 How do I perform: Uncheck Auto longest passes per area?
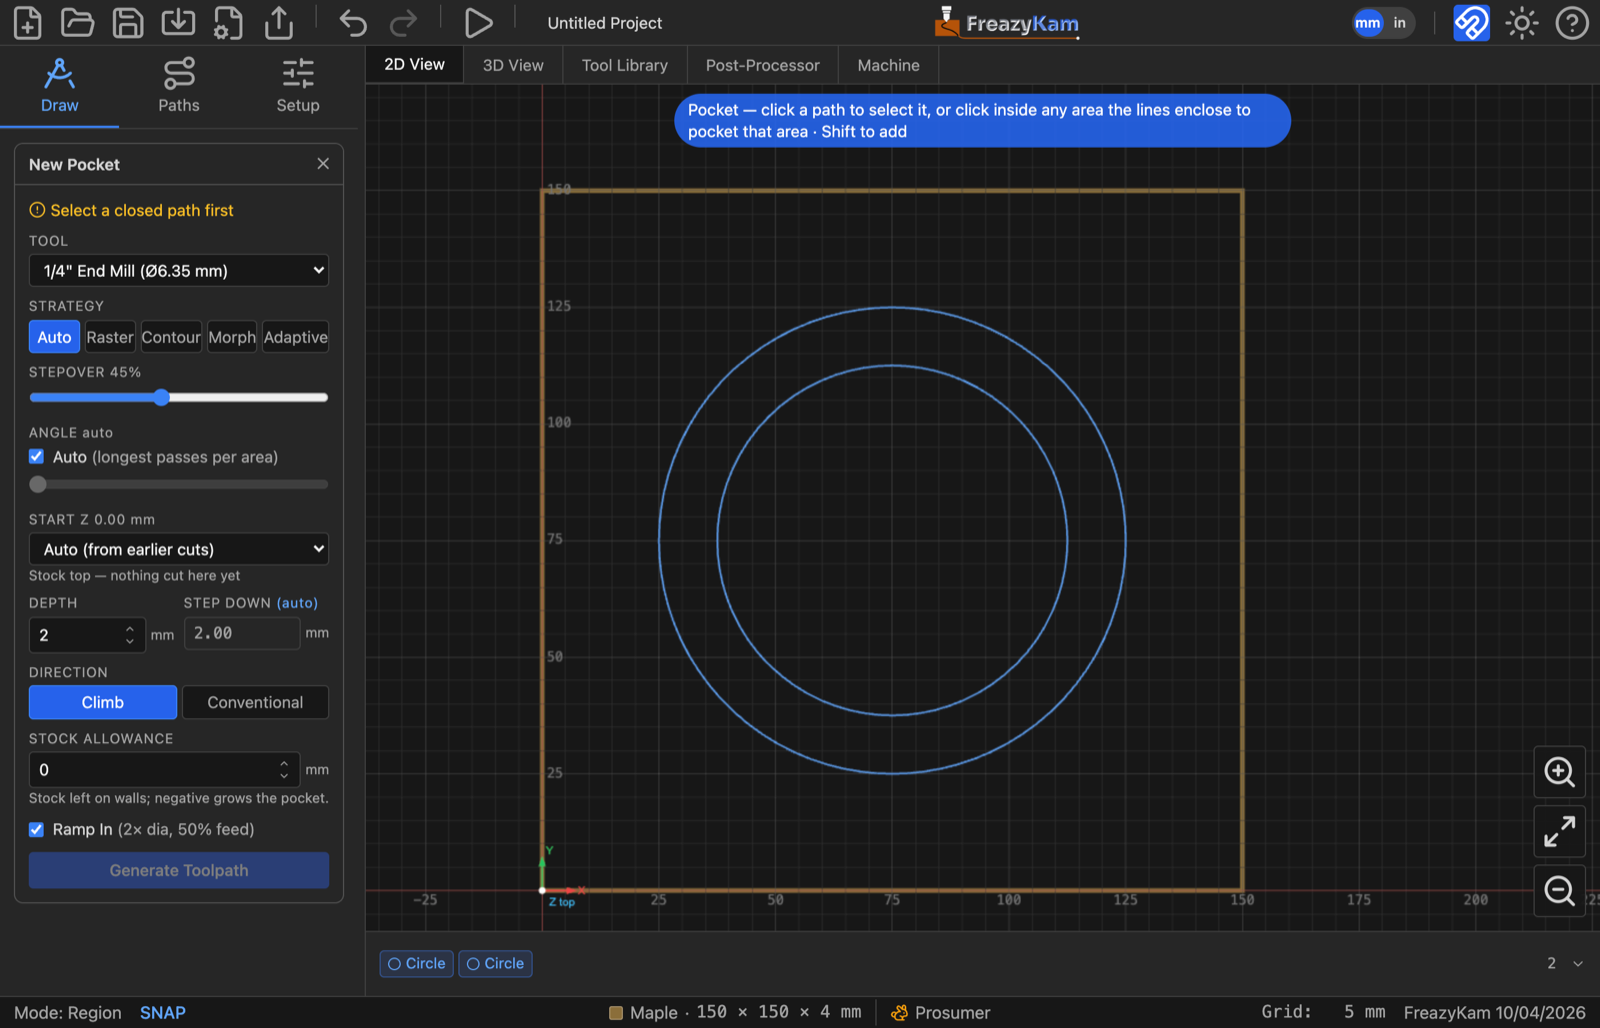click(37, 457)
